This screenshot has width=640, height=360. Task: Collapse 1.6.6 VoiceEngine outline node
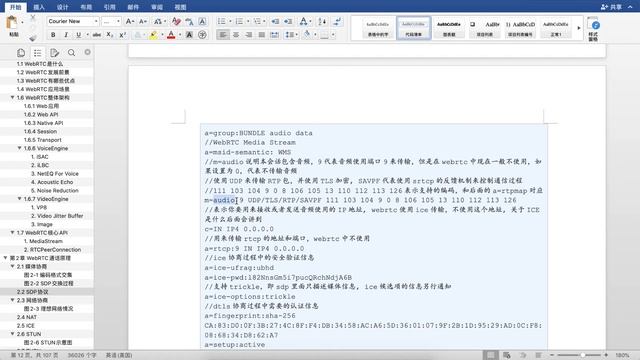20,148
